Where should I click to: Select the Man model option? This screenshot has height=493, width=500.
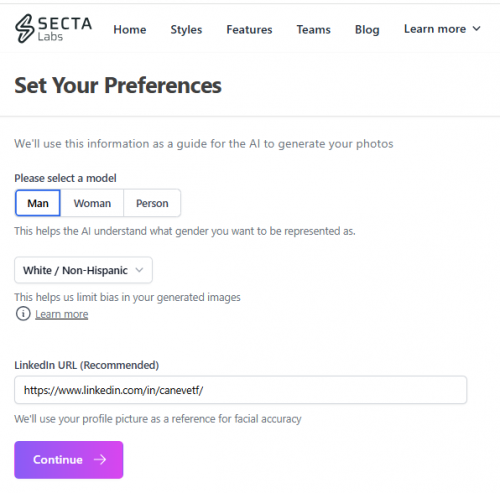coord(38,203)
